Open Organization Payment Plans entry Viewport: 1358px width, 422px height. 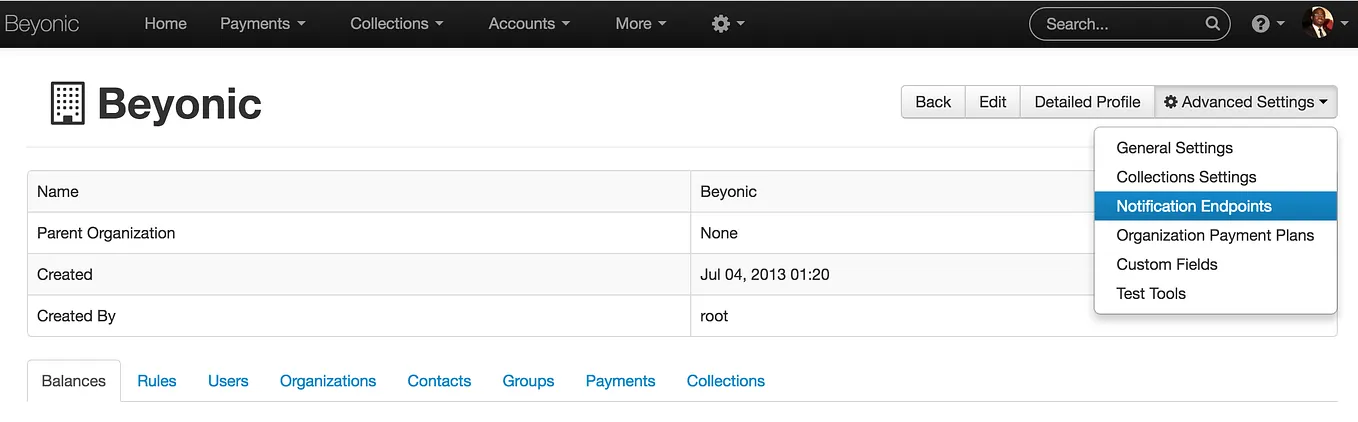pyautogui.click(x=1215, y=235)
